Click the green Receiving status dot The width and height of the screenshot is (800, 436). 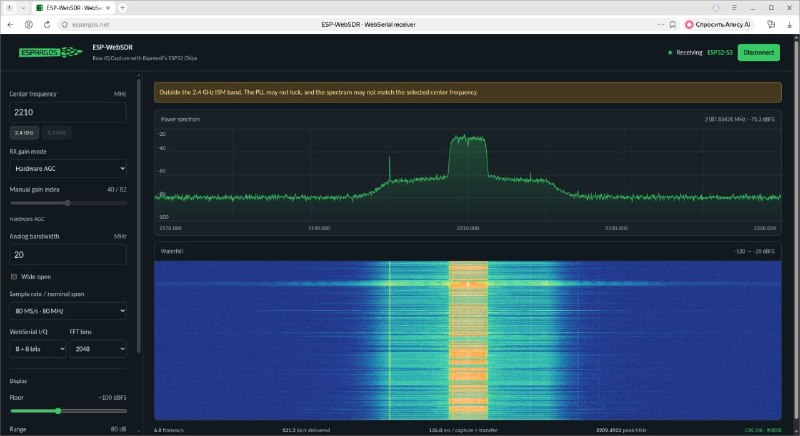pos(670,53)
